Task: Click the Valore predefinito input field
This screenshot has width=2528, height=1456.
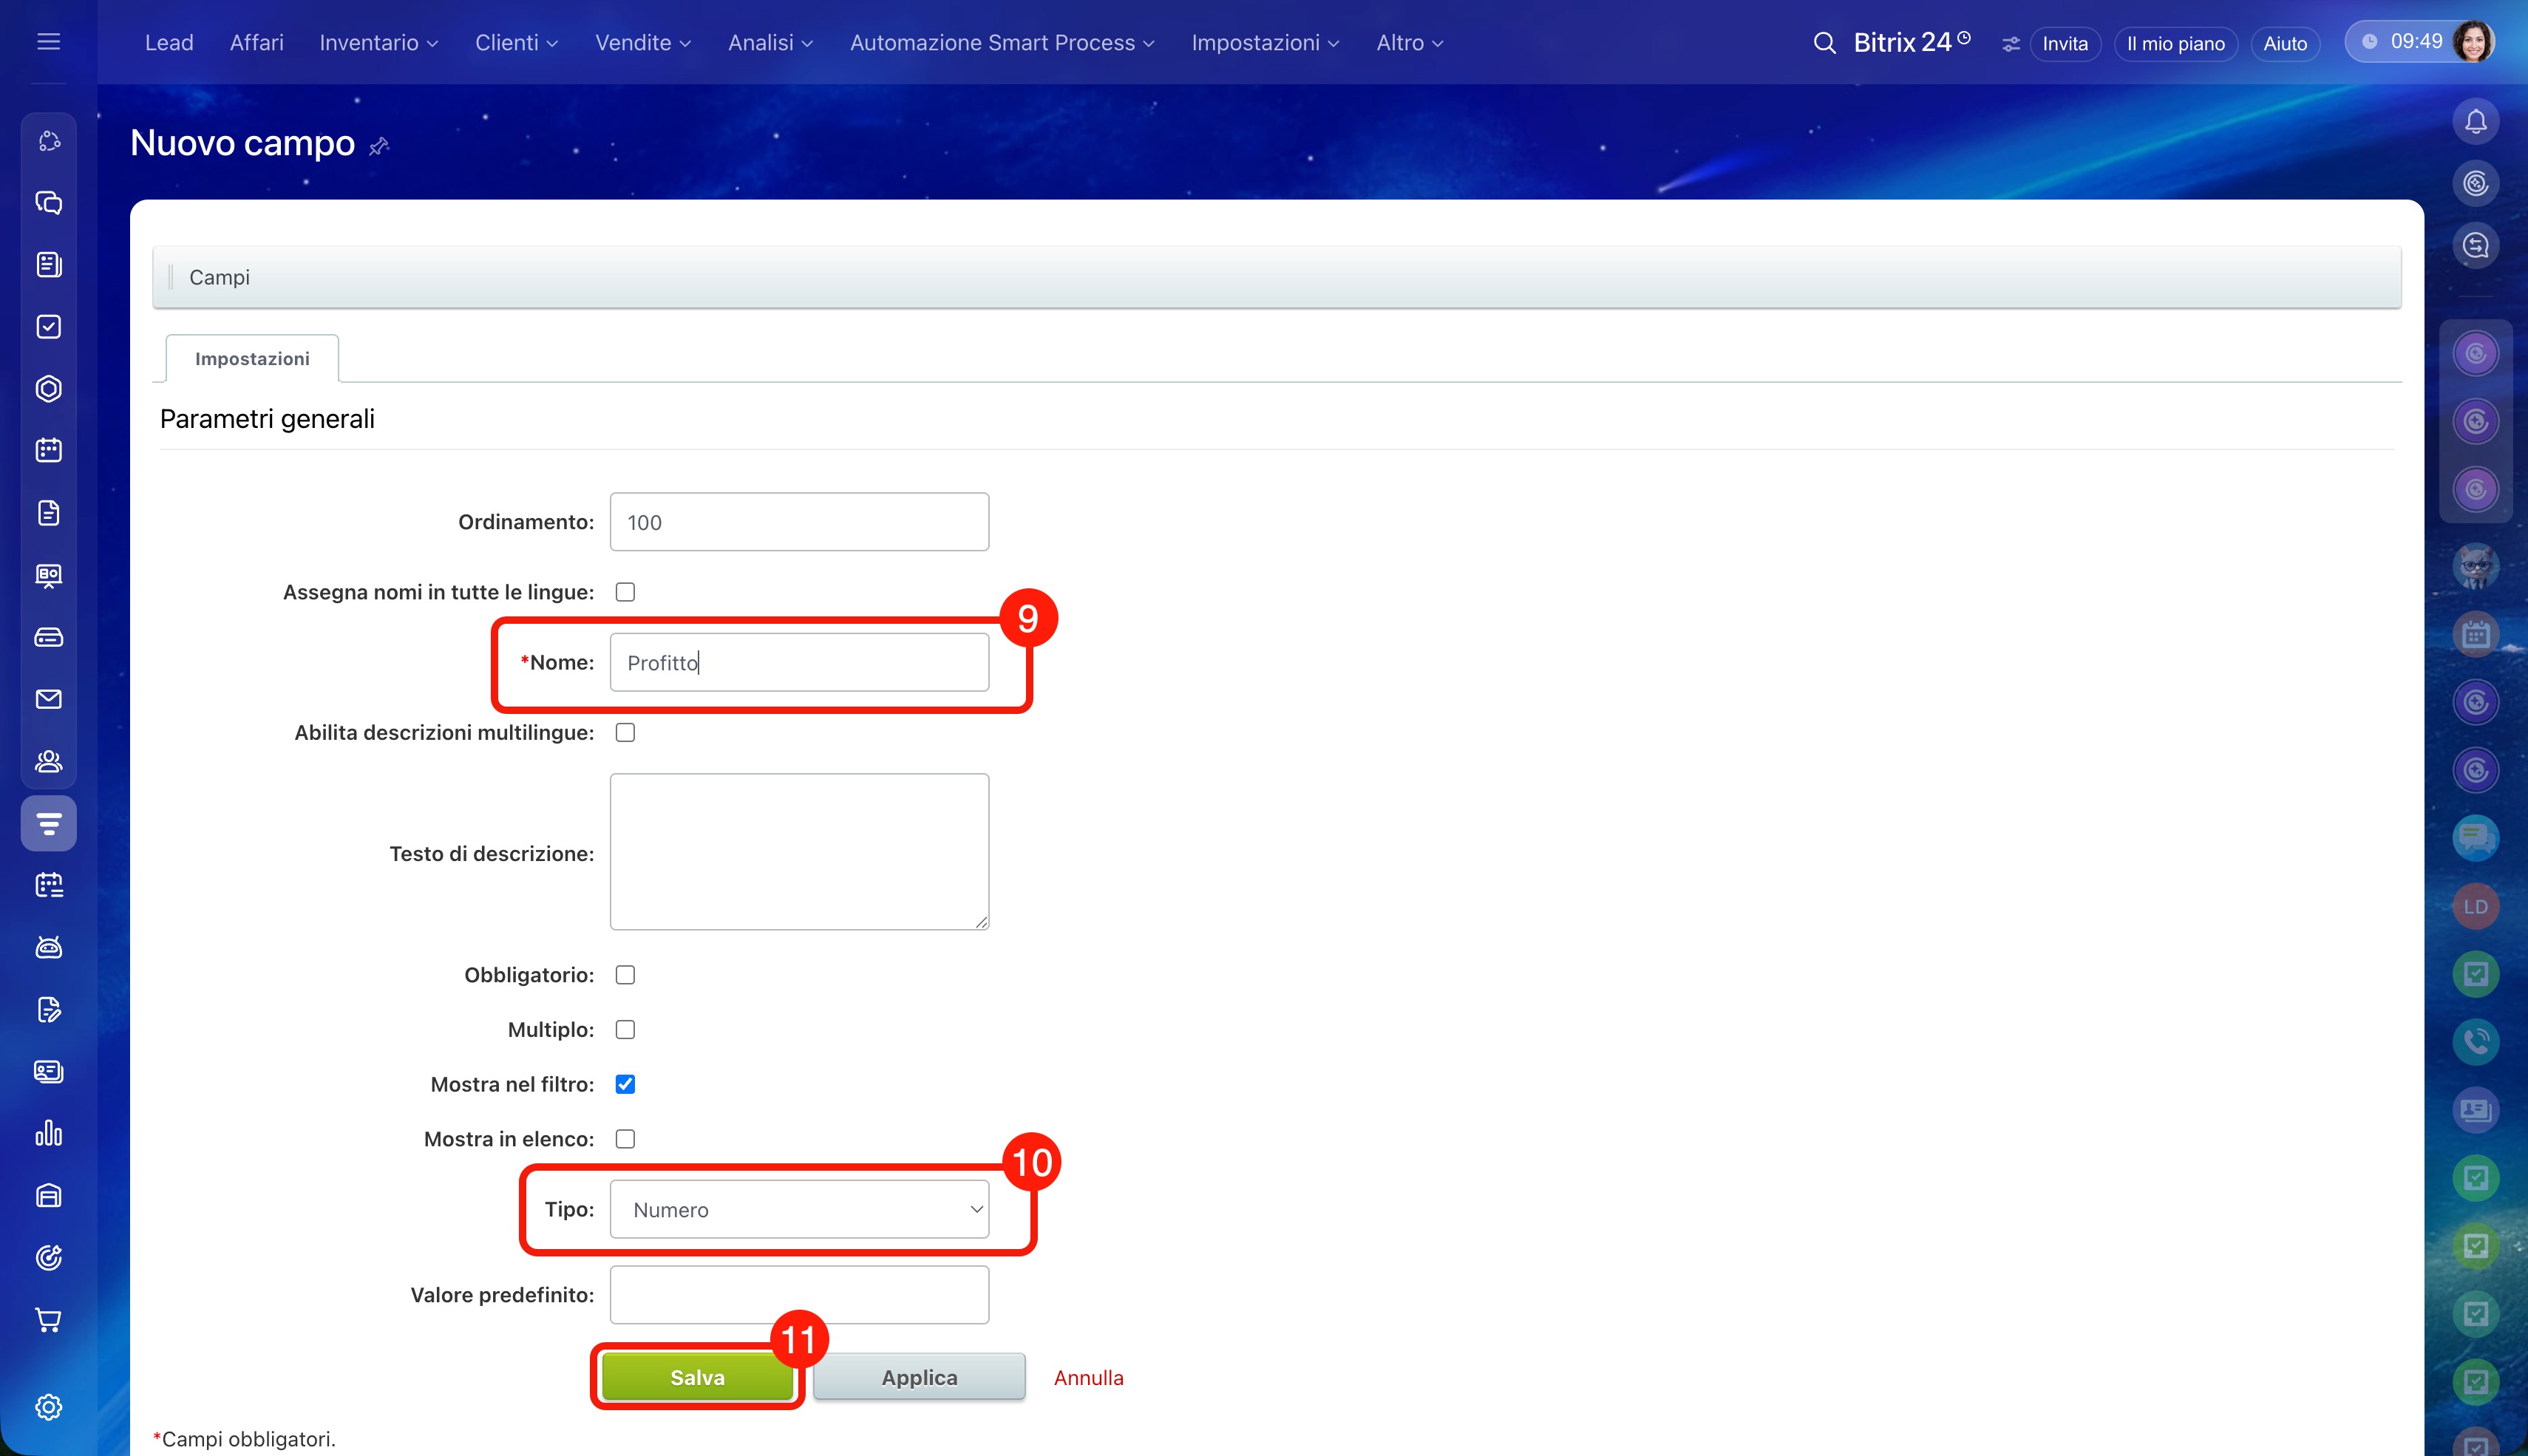Action: (799, 1295)
